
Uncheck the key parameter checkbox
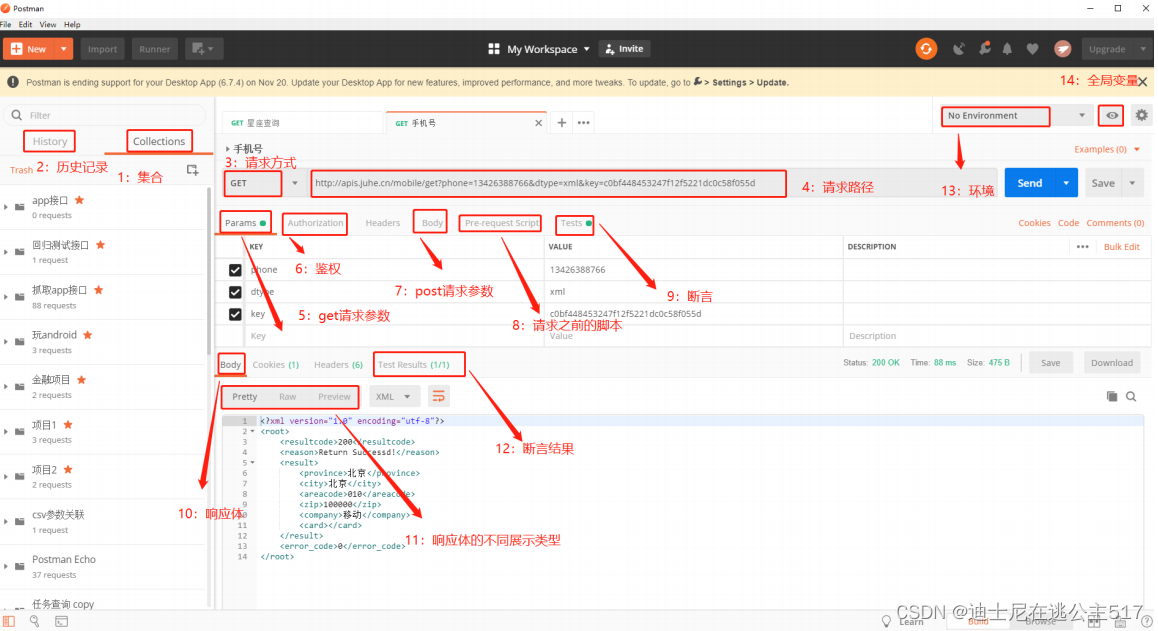pyautogui.click(x=235, y=314)
